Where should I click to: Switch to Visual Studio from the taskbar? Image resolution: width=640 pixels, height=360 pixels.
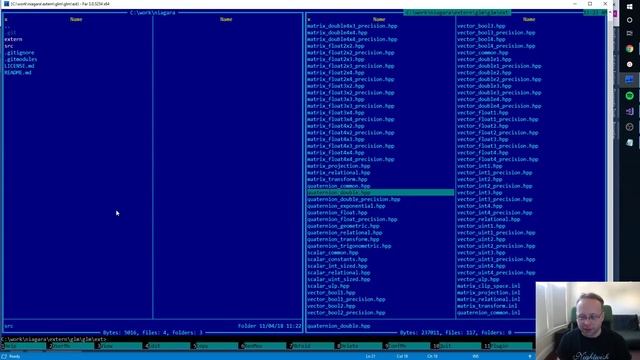click(629, 111)
